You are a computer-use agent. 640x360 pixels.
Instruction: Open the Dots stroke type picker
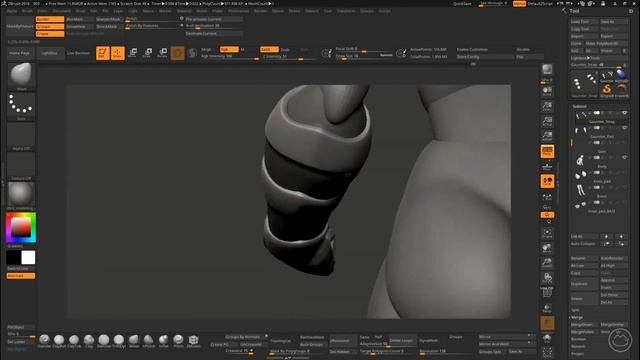pos(21,107)
